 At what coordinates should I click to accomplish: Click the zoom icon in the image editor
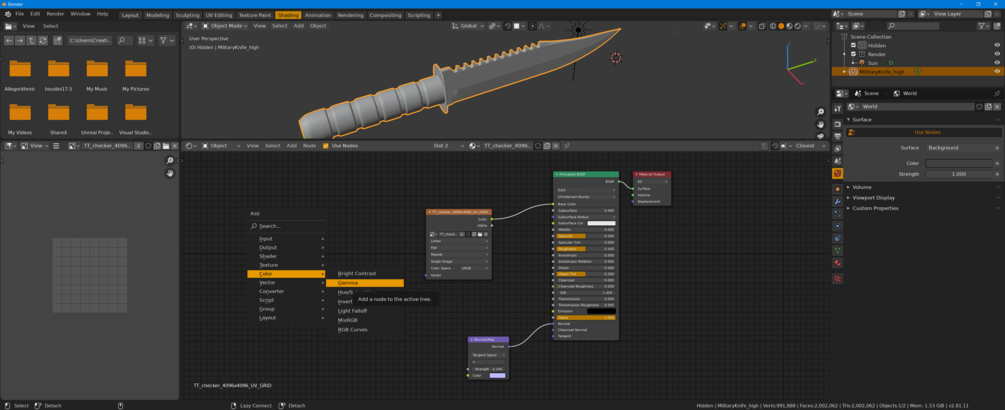coord(170,161)
